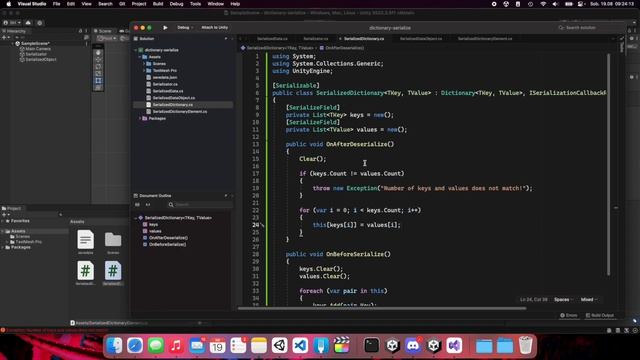Image resolution: width=640 pixels, height=360 pixels.
Task: Open the Mixed line endings selector
Action: pos(589,300)
